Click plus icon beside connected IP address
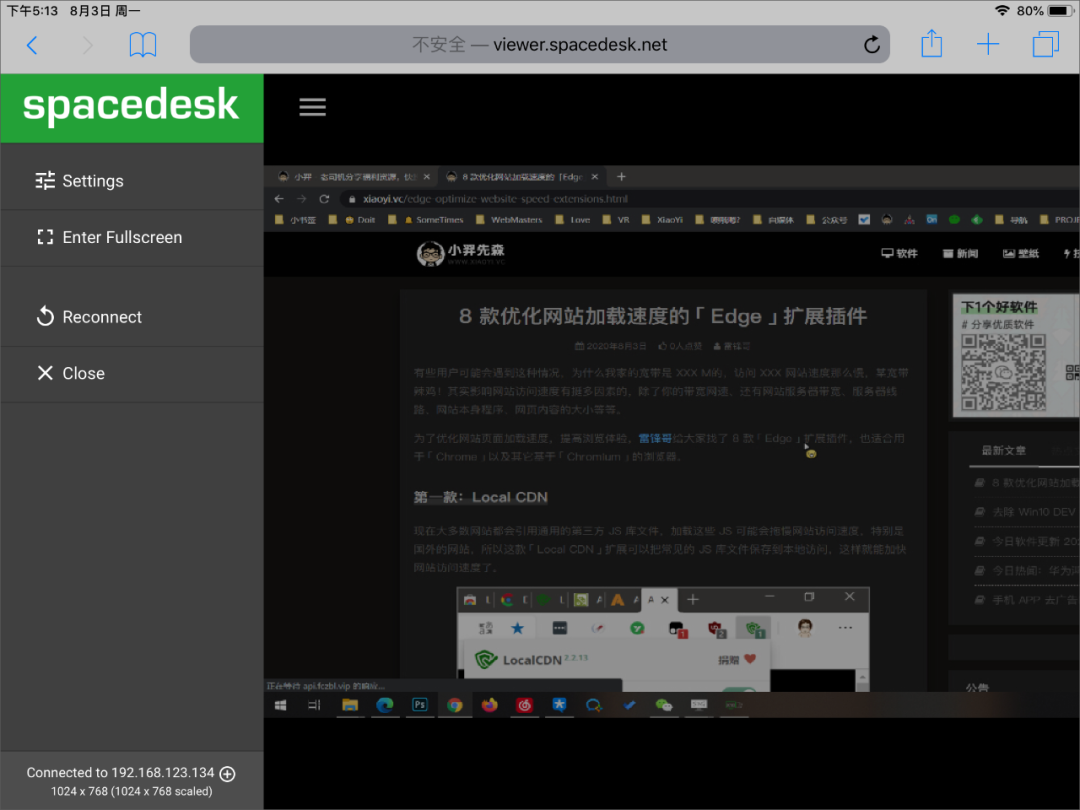This screenshot has width=1080, height=810. (228, 773)
